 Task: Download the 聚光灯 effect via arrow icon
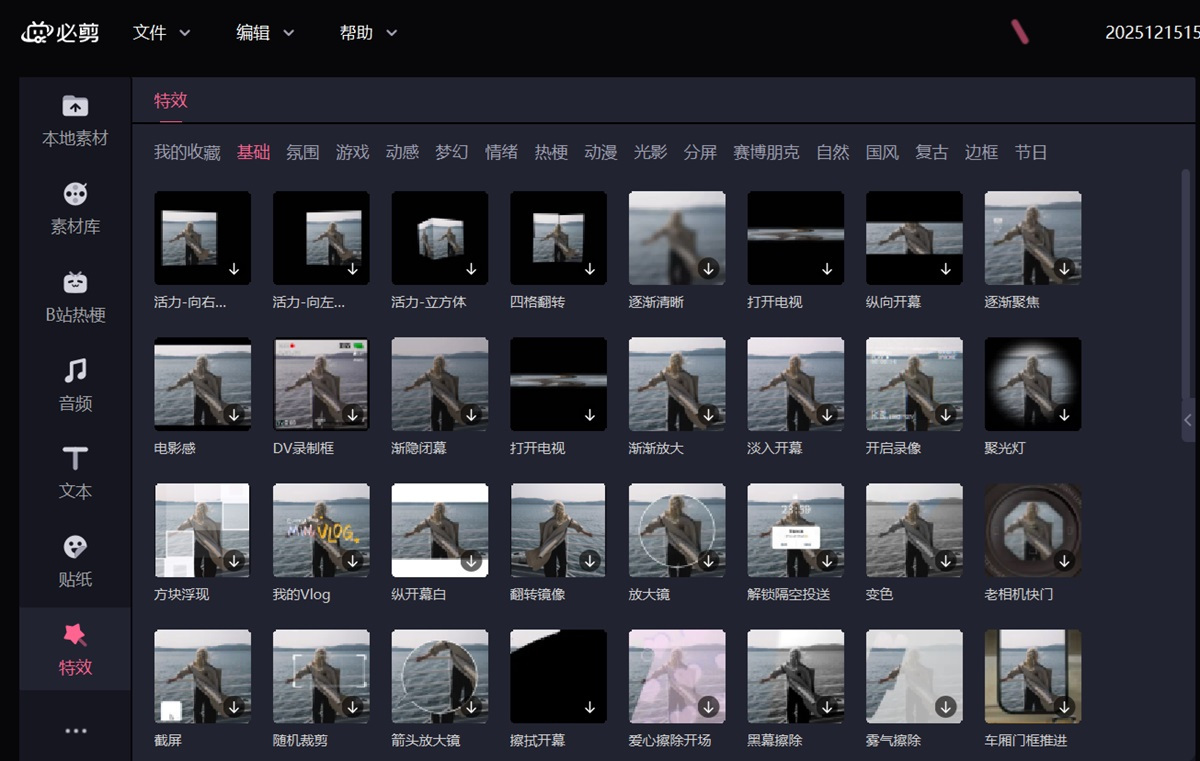(1064, 415)
